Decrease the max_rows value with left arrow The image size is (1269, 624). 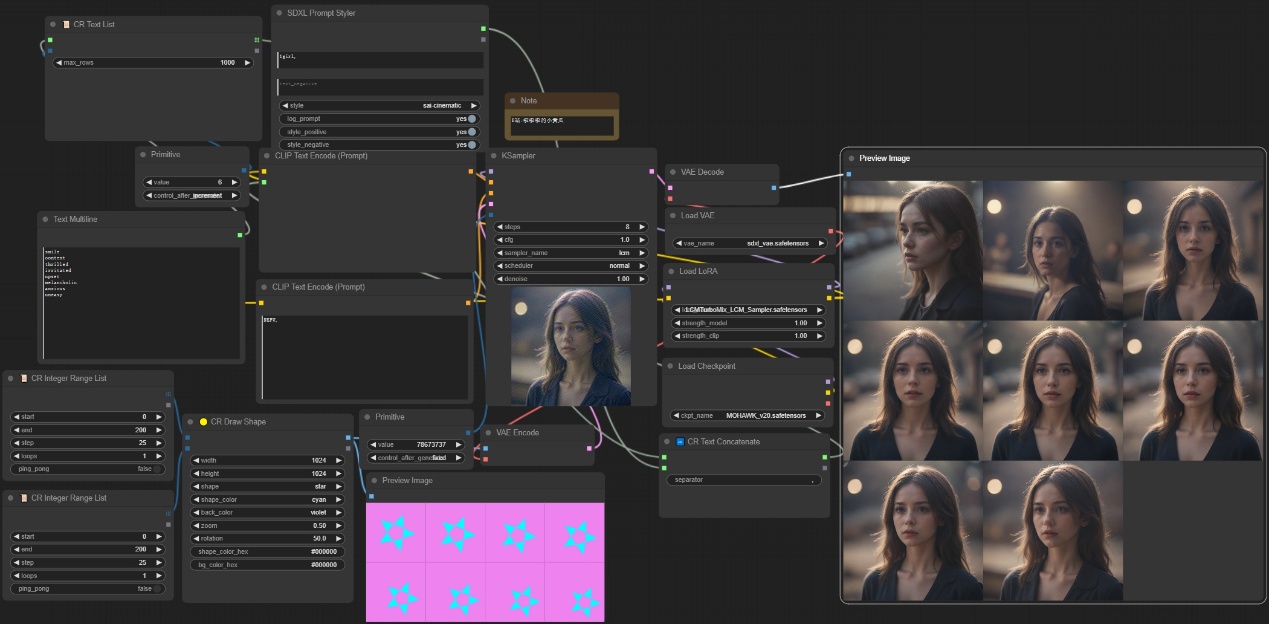click(59, 62)
